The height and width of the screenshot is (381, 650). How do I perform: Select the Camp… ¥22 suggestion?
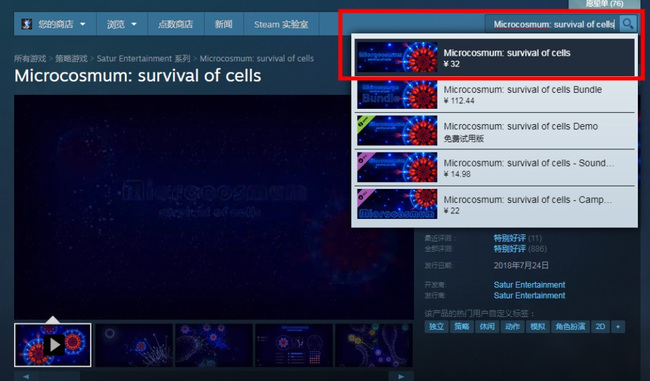coord(495,204)
